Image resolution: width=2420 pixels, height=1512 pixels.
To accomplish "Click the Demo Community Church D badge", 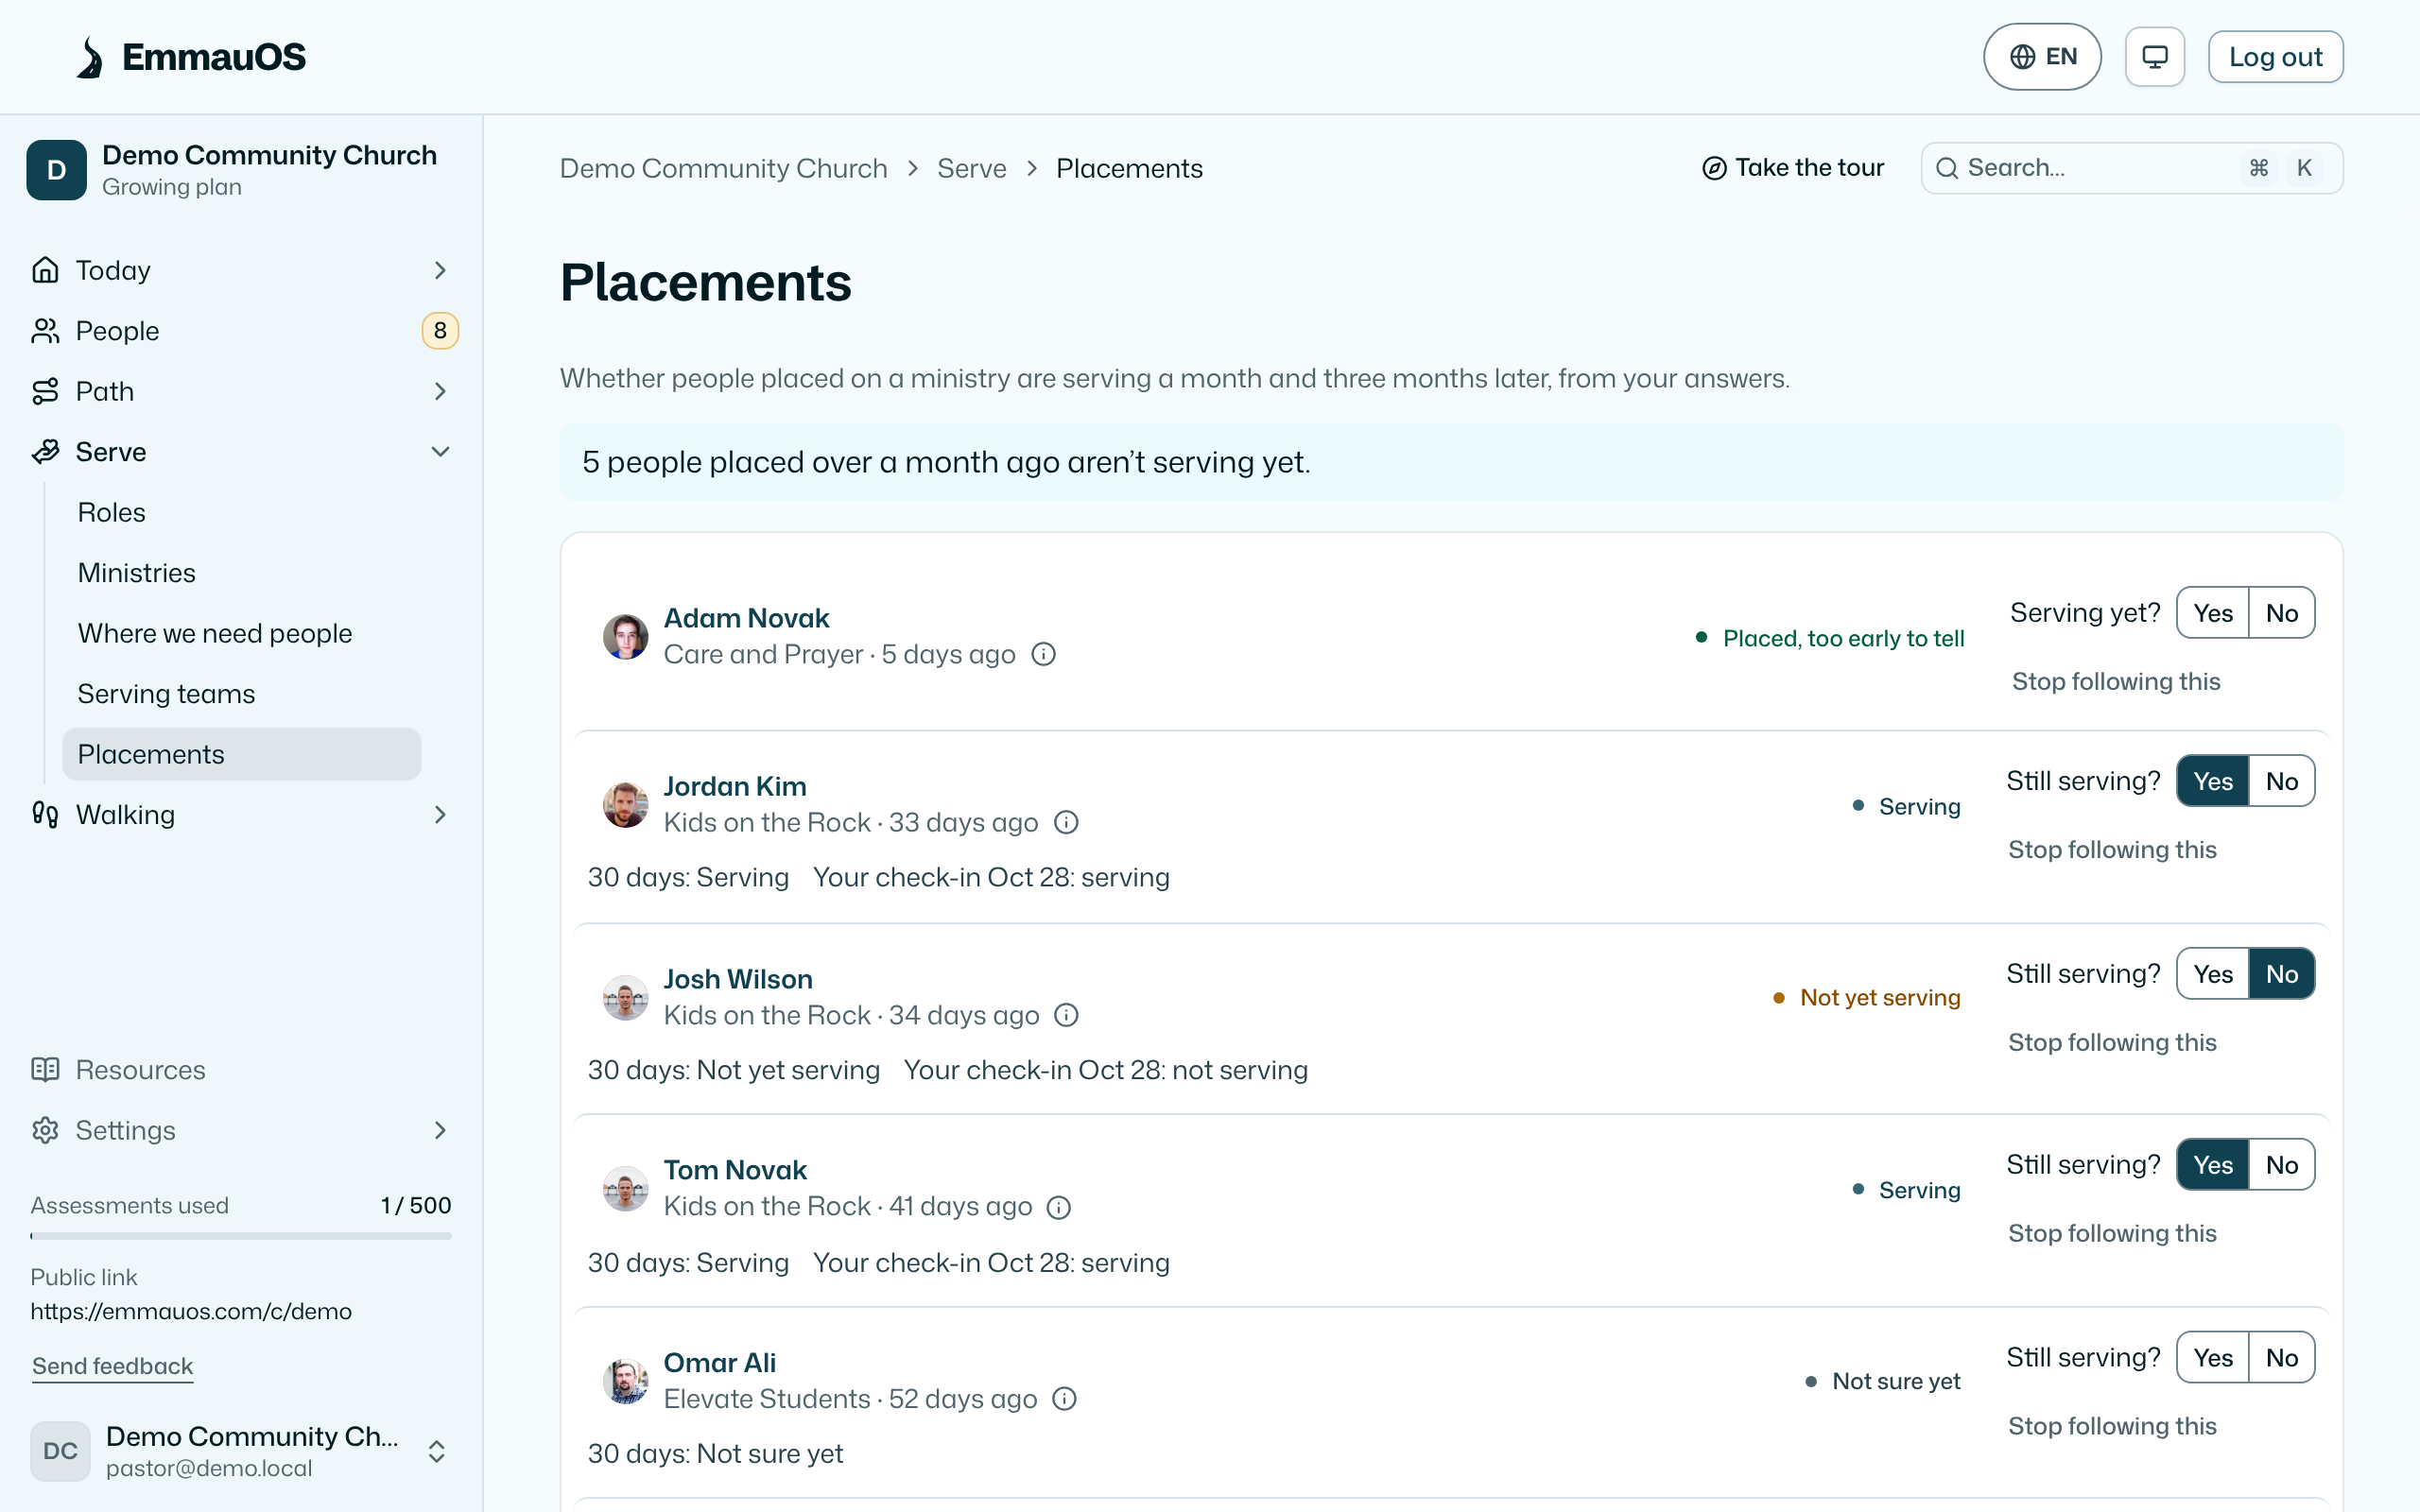I will (56, 170).
